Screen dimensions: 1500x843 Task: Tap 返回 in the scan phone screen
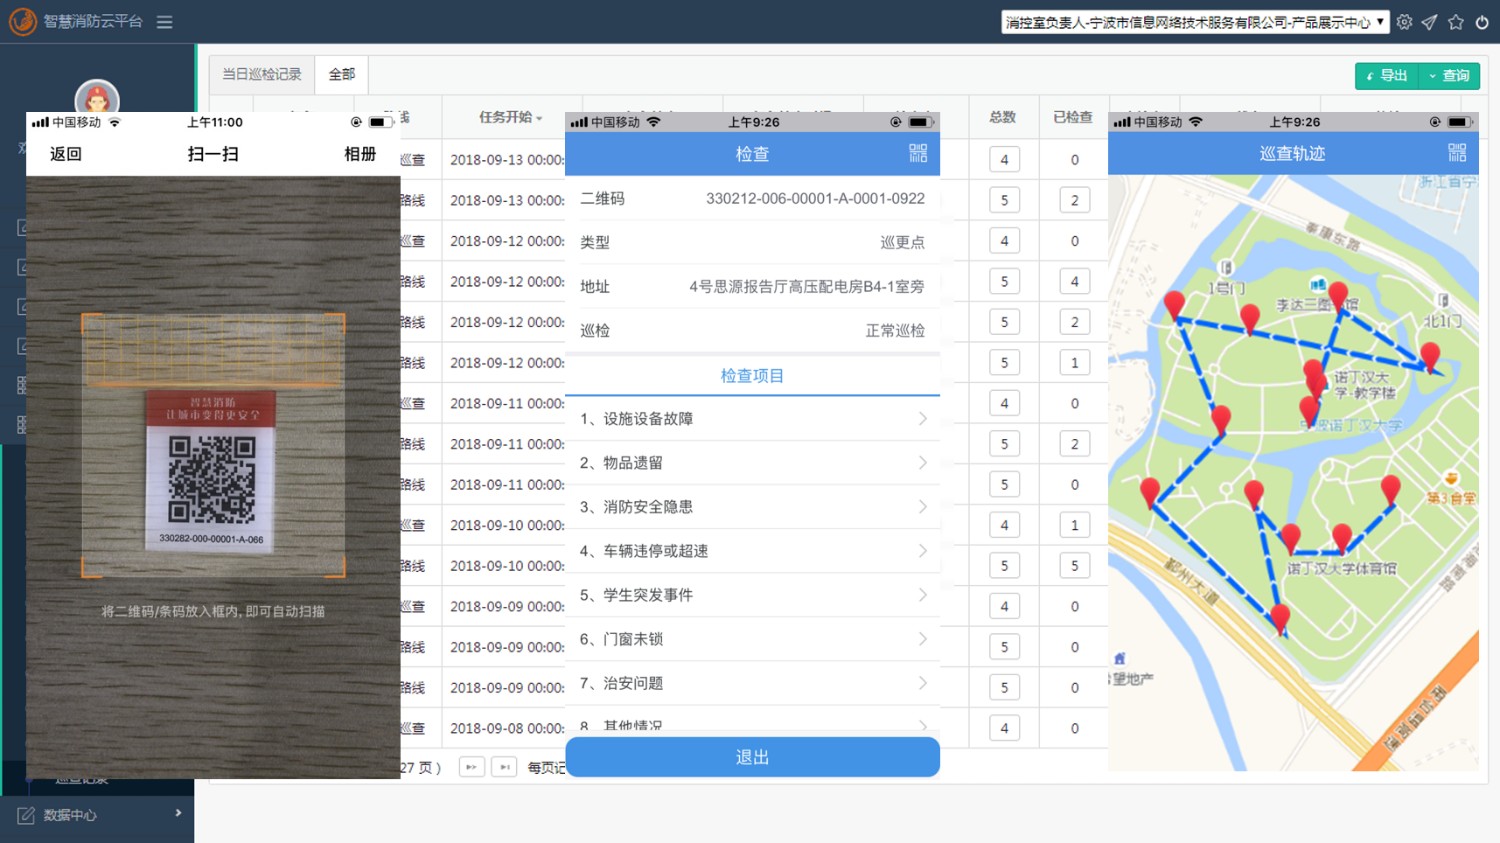[x=66, y=154]
